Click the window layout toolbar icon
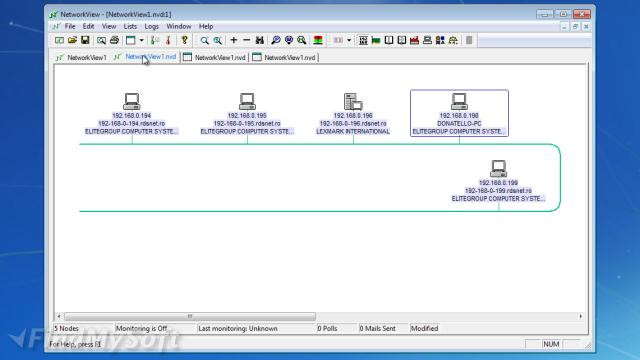This screenshot has height=360, width=640. point(131,40)
